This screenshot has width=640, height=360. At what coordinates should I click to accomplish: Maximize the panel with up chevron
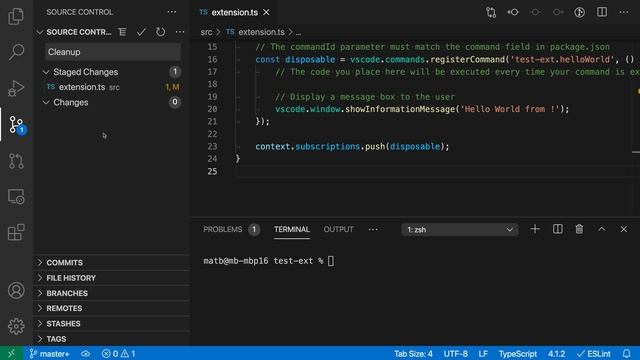pos(602,229)
